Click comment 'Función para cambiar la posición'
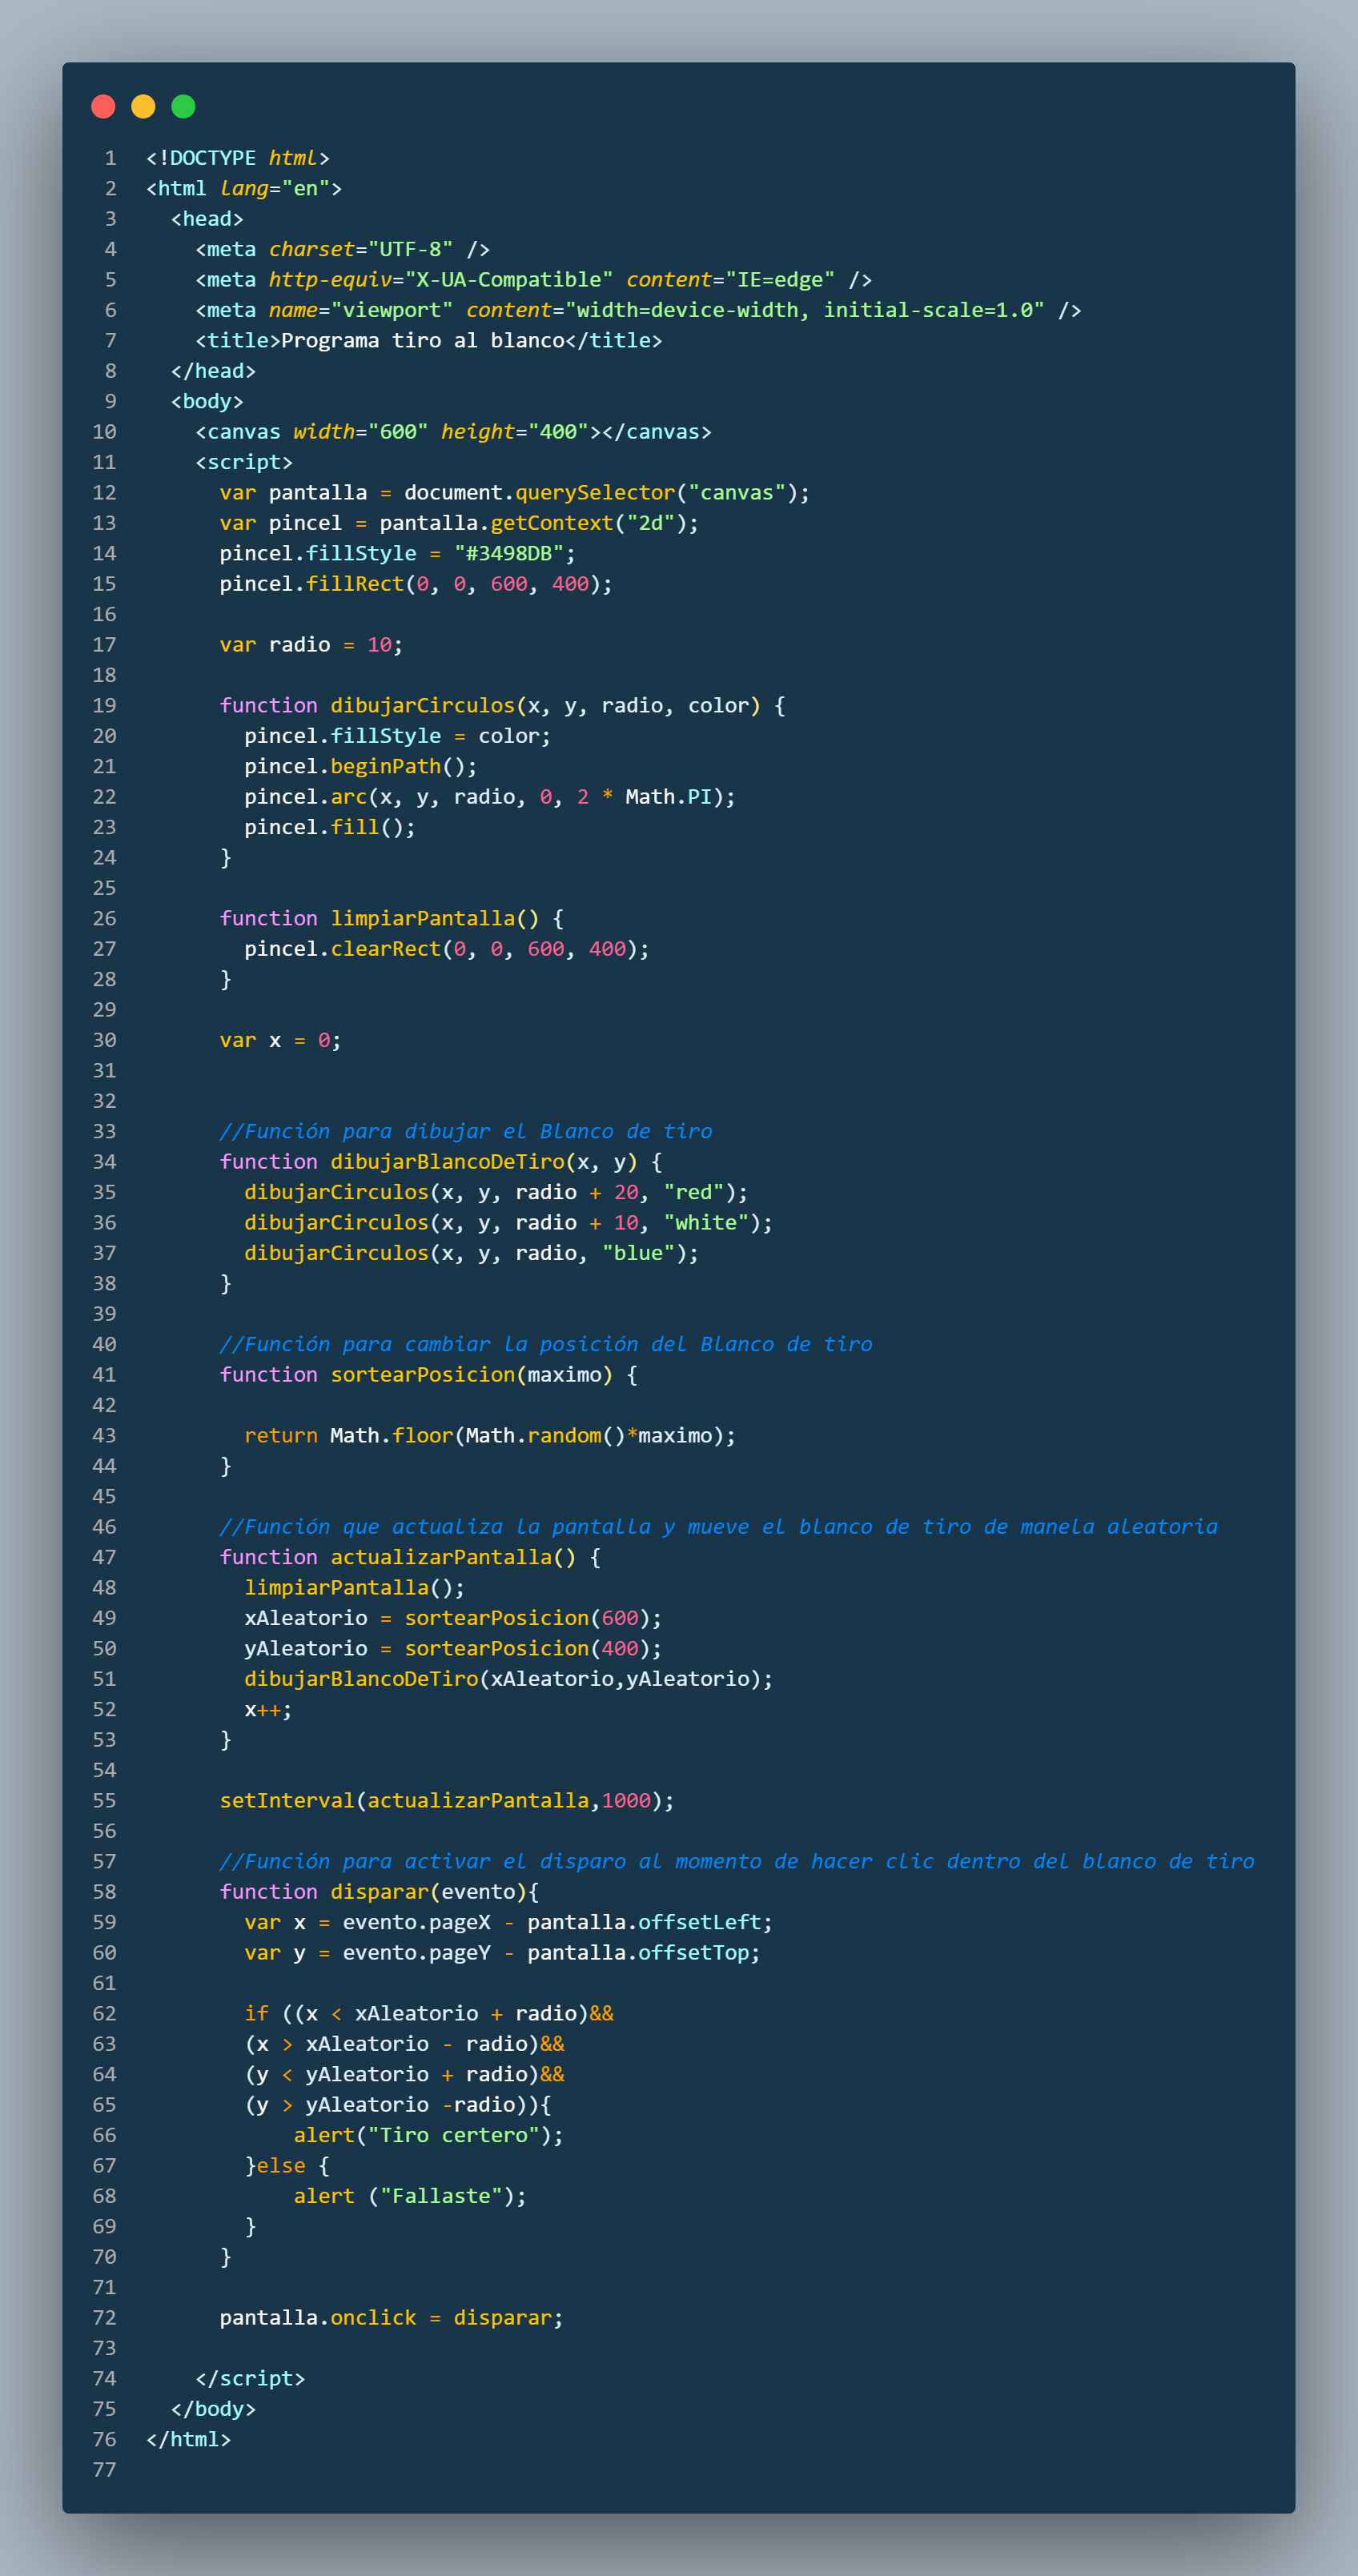1358x2576 pixels. (x=546, y=1344)
